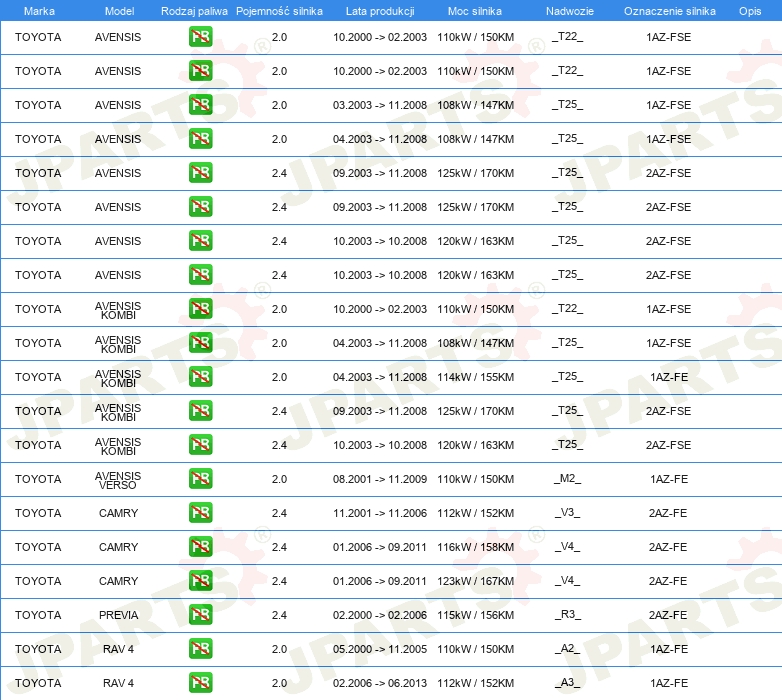The image size is (782, 700).
Task: Click the Moc silnika column header
Action: 475,11
